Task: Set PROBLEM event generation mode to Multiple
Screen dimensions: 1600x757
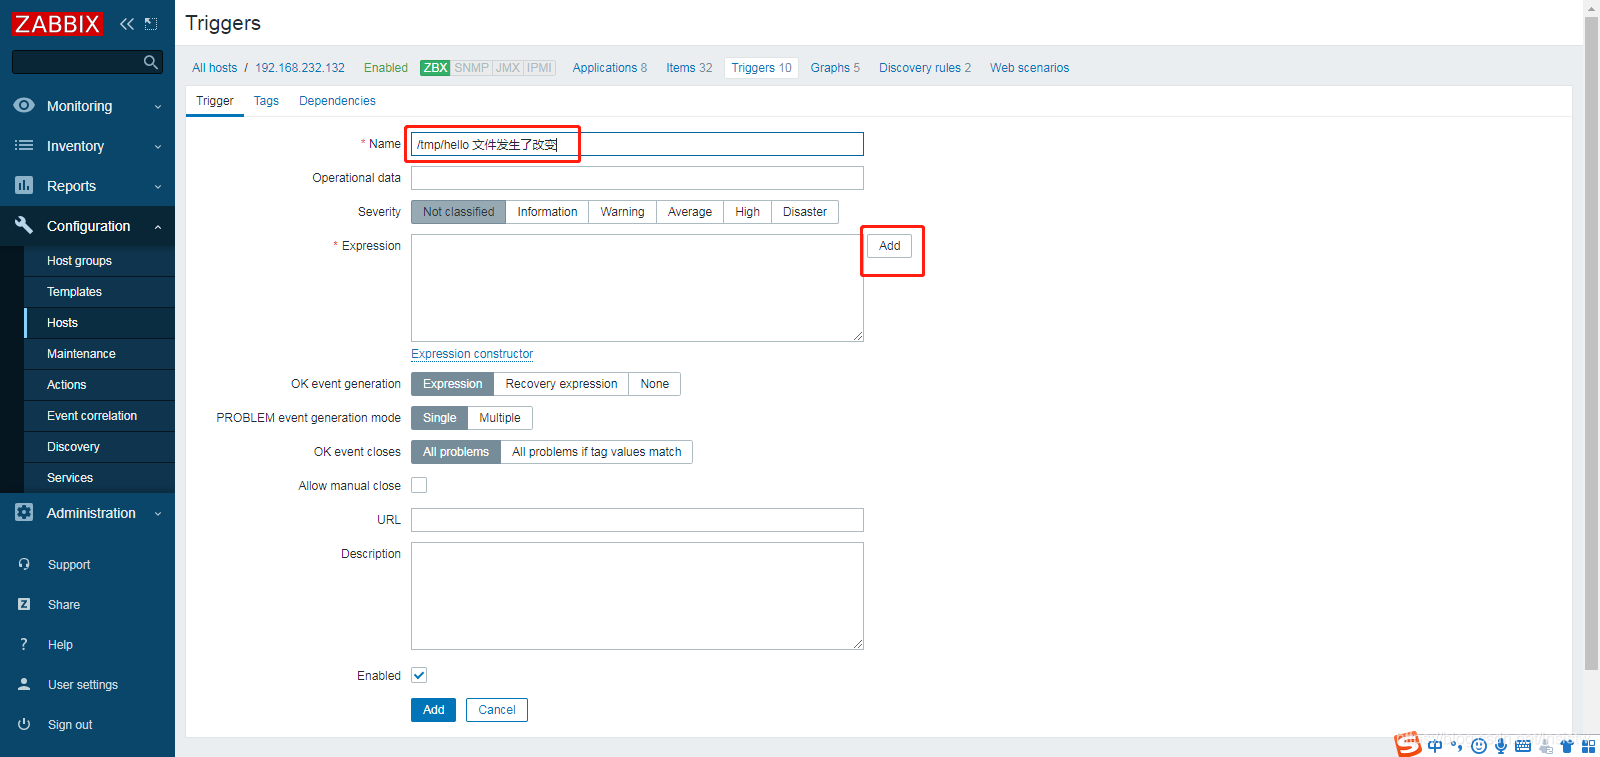Action: click(500, 418)
